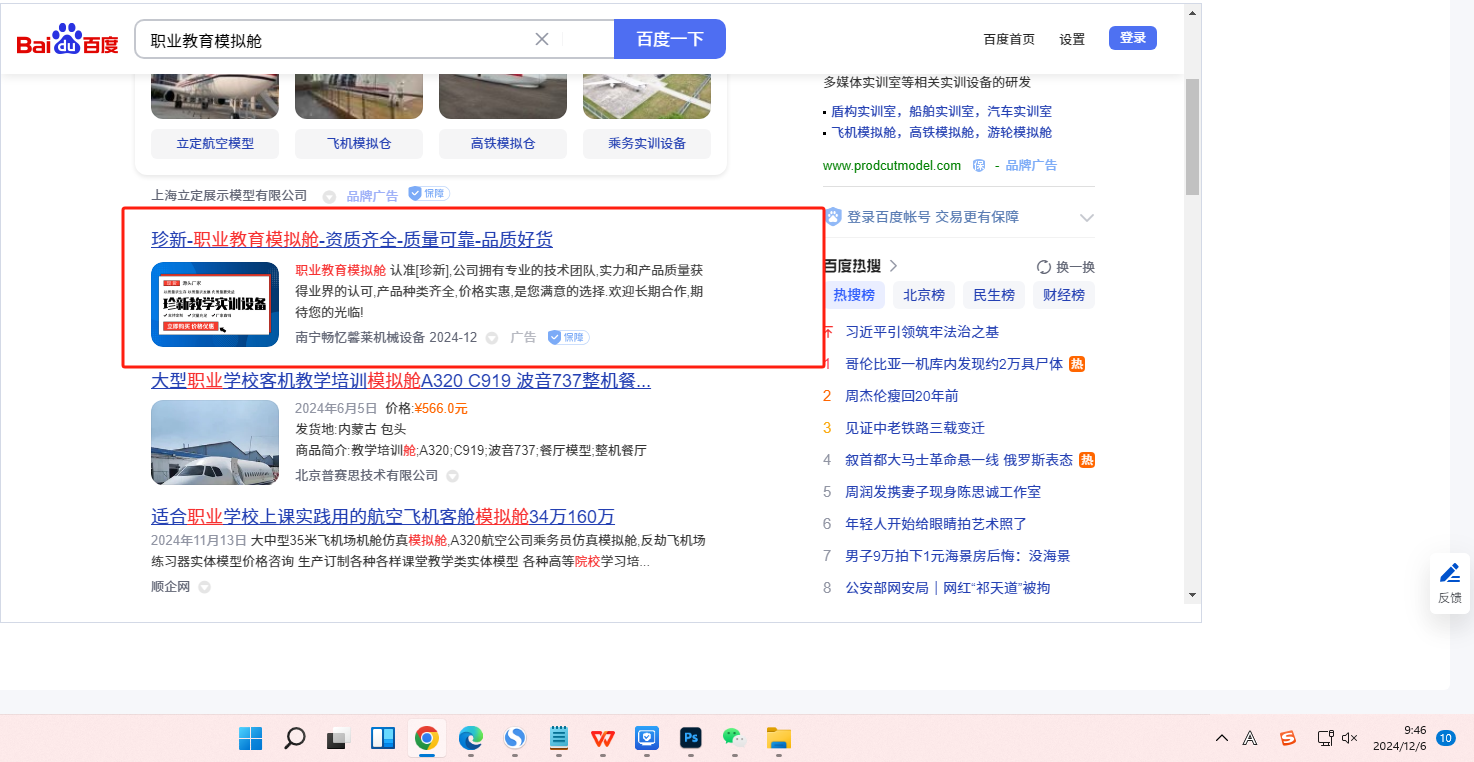Switch to the 财经榜 tab
Screen dimensions: 1474x762
click(x=1064, y=295)
